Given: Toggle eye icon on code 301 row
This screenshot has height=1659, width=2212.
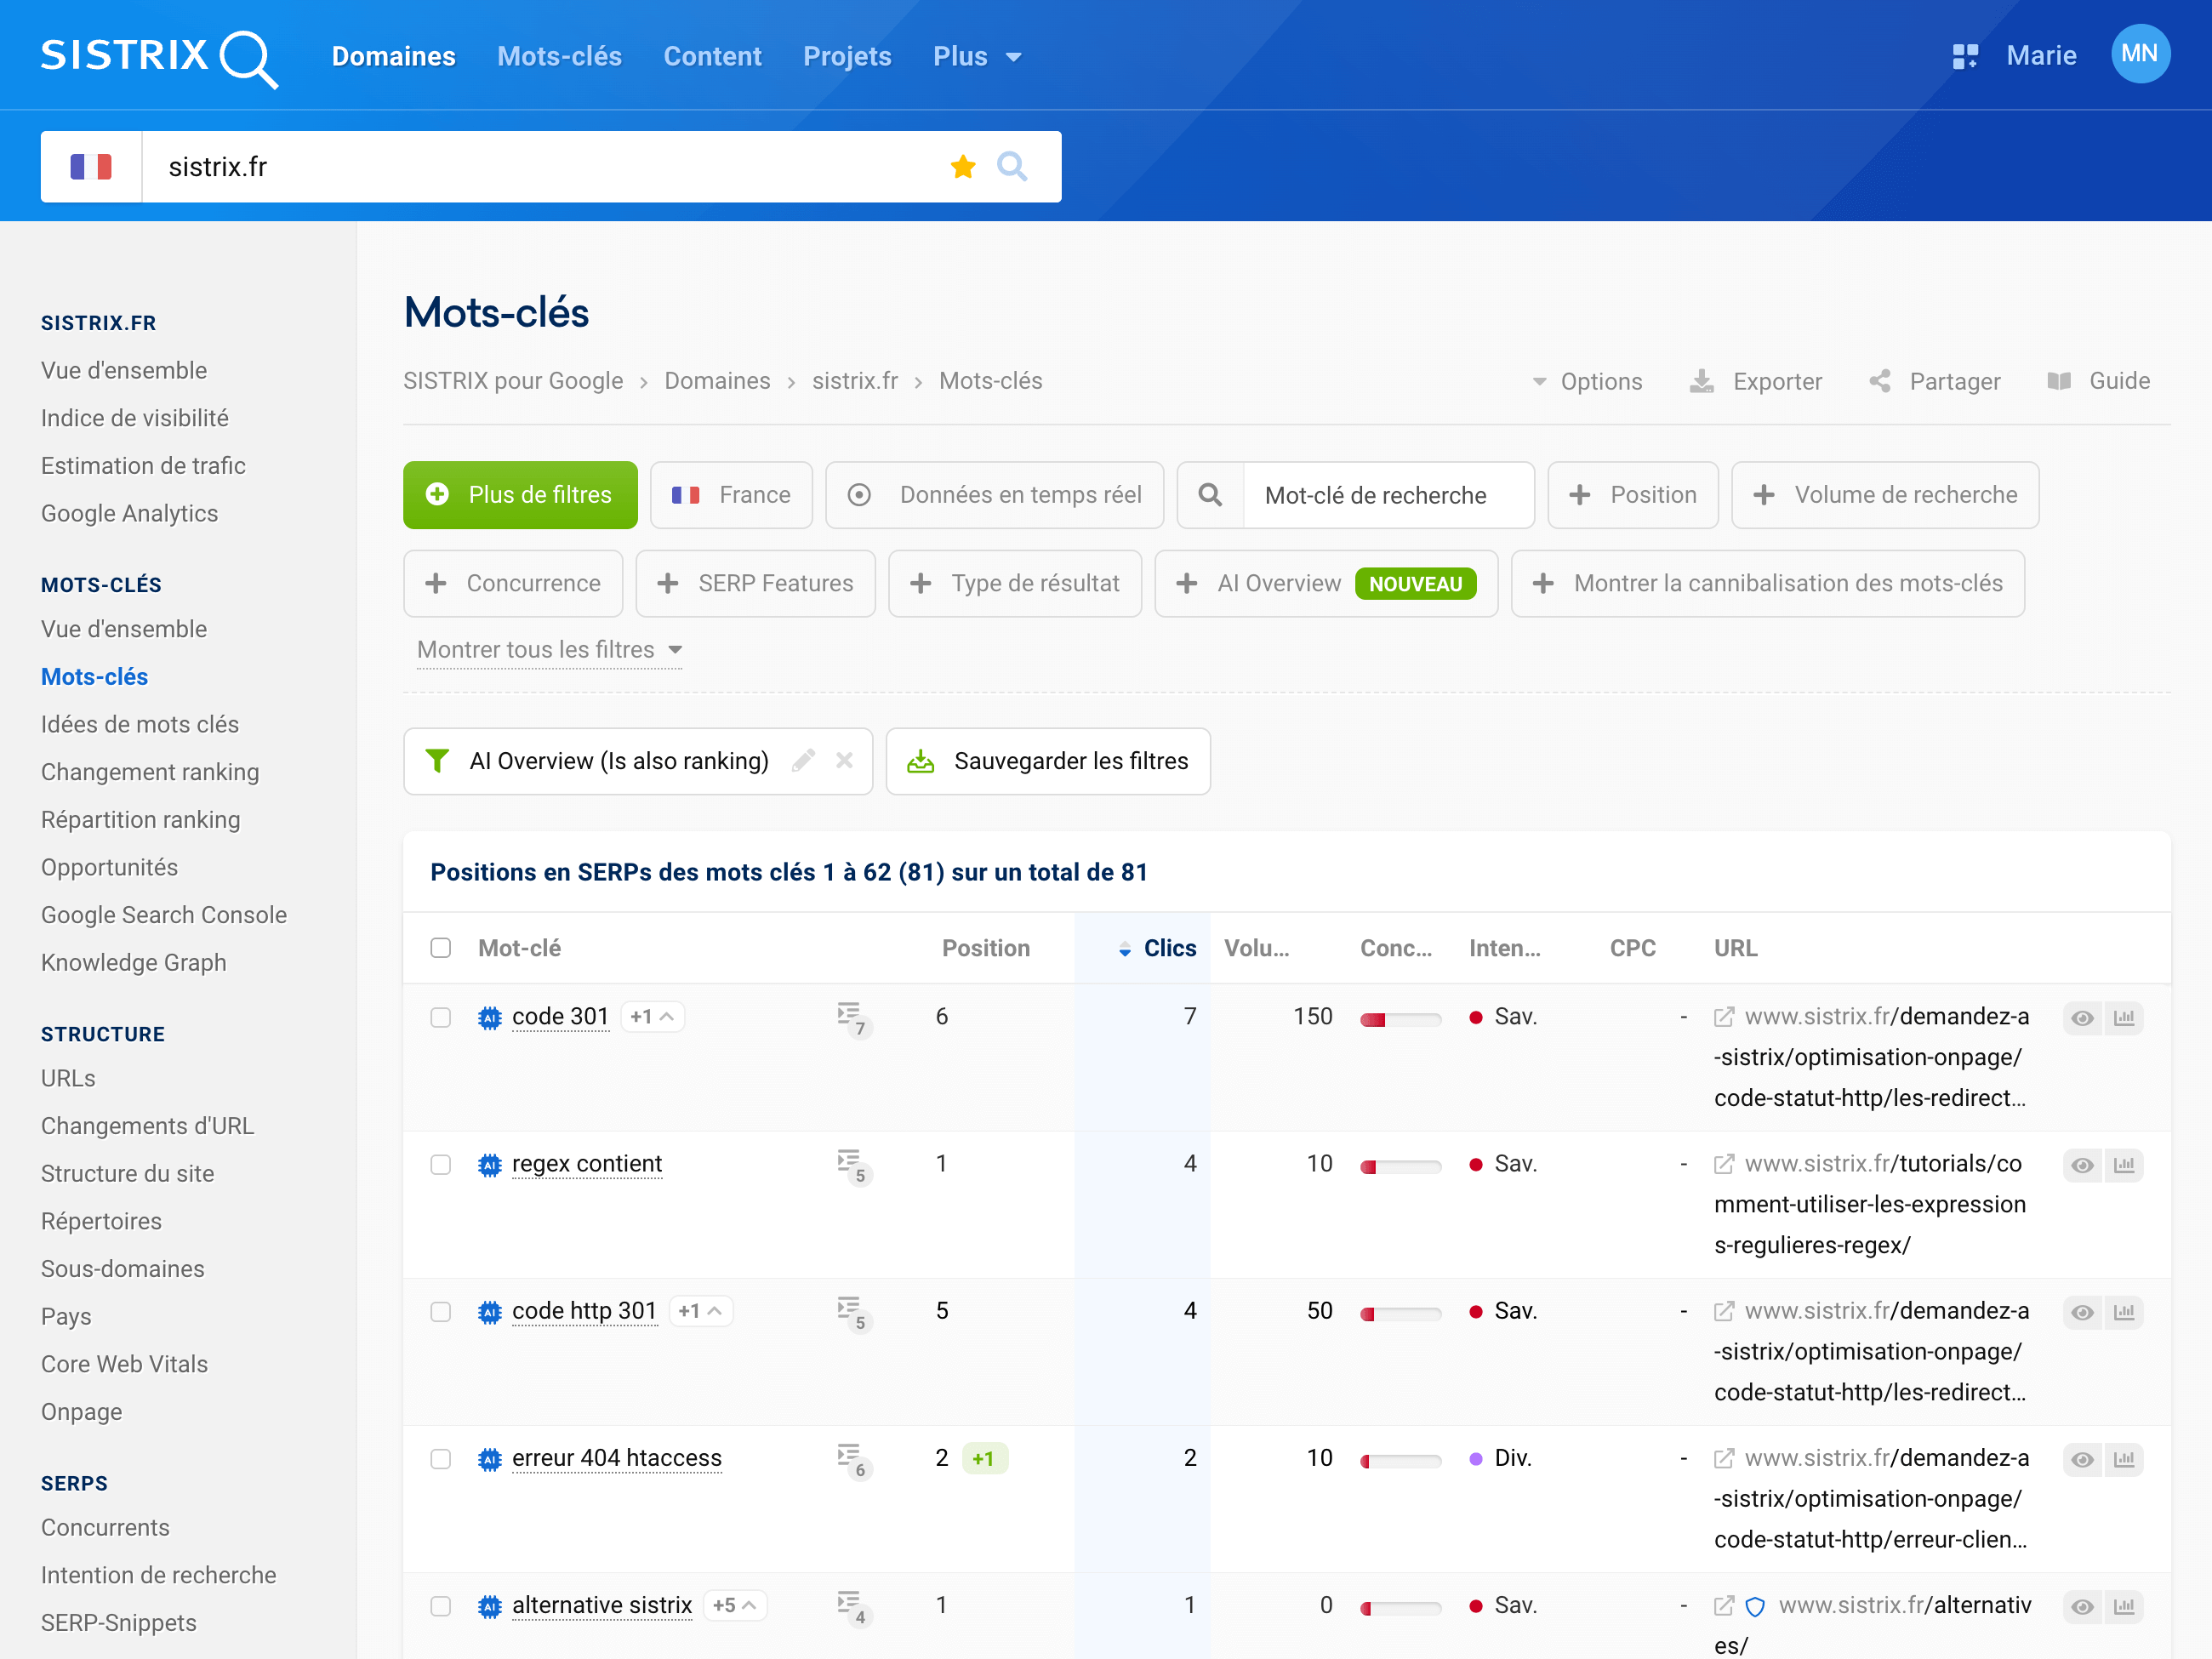Looking at the screenshot, I should coord(2082,1017).
